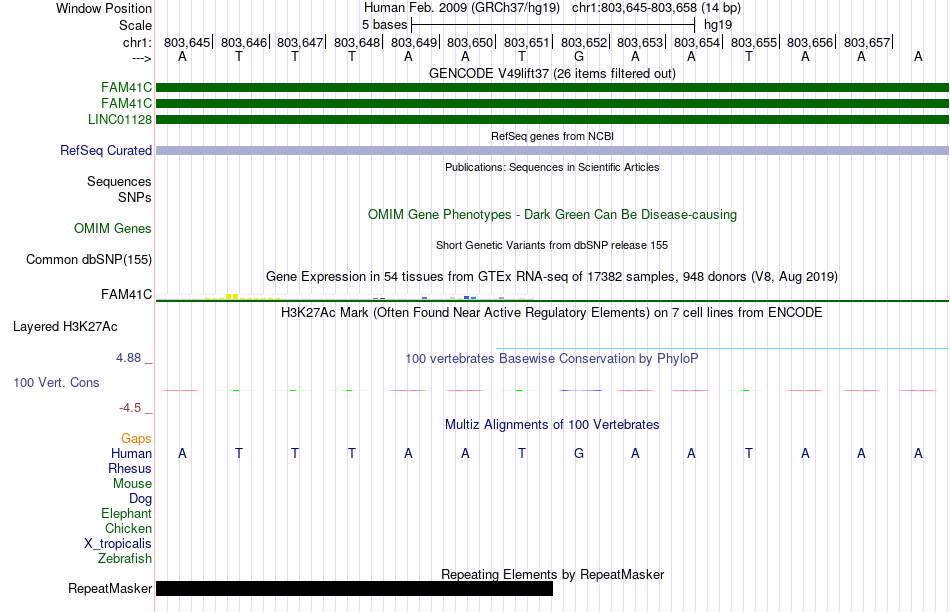This screenshot has width=950, height=612.
Task: Click the Chicken alignment row label
Action: [128, 528]
